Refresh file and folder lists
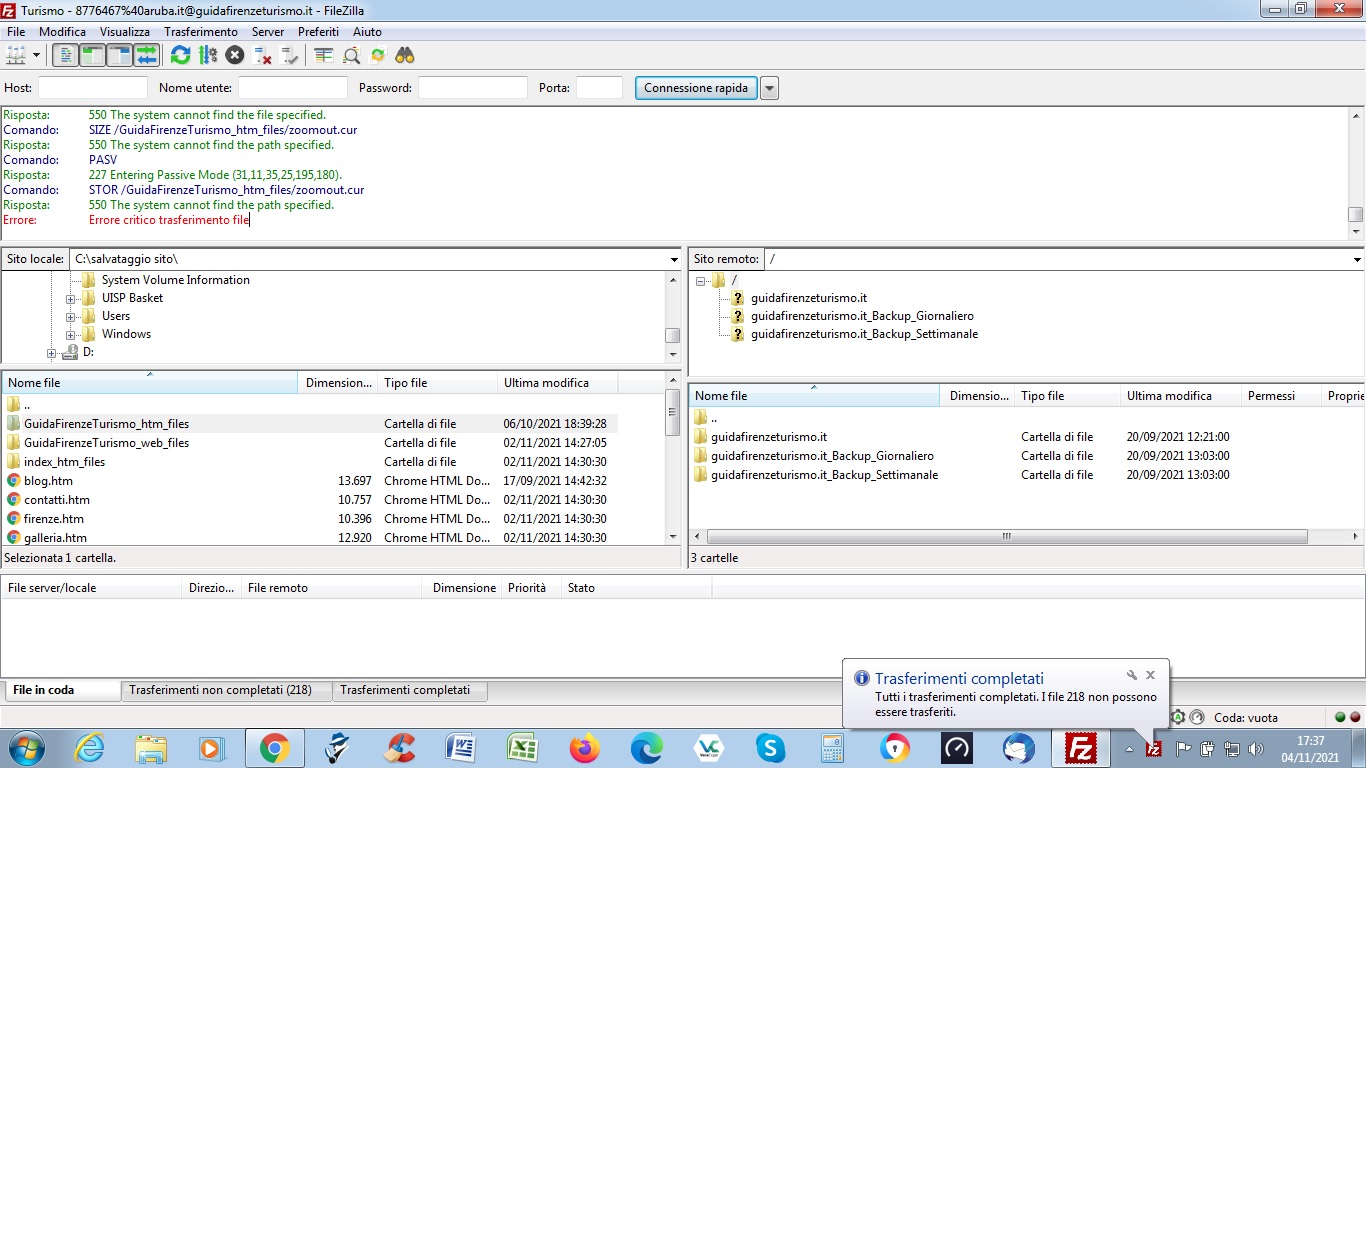This screenshot has width=1366, height=1244. tap(180, 55)
